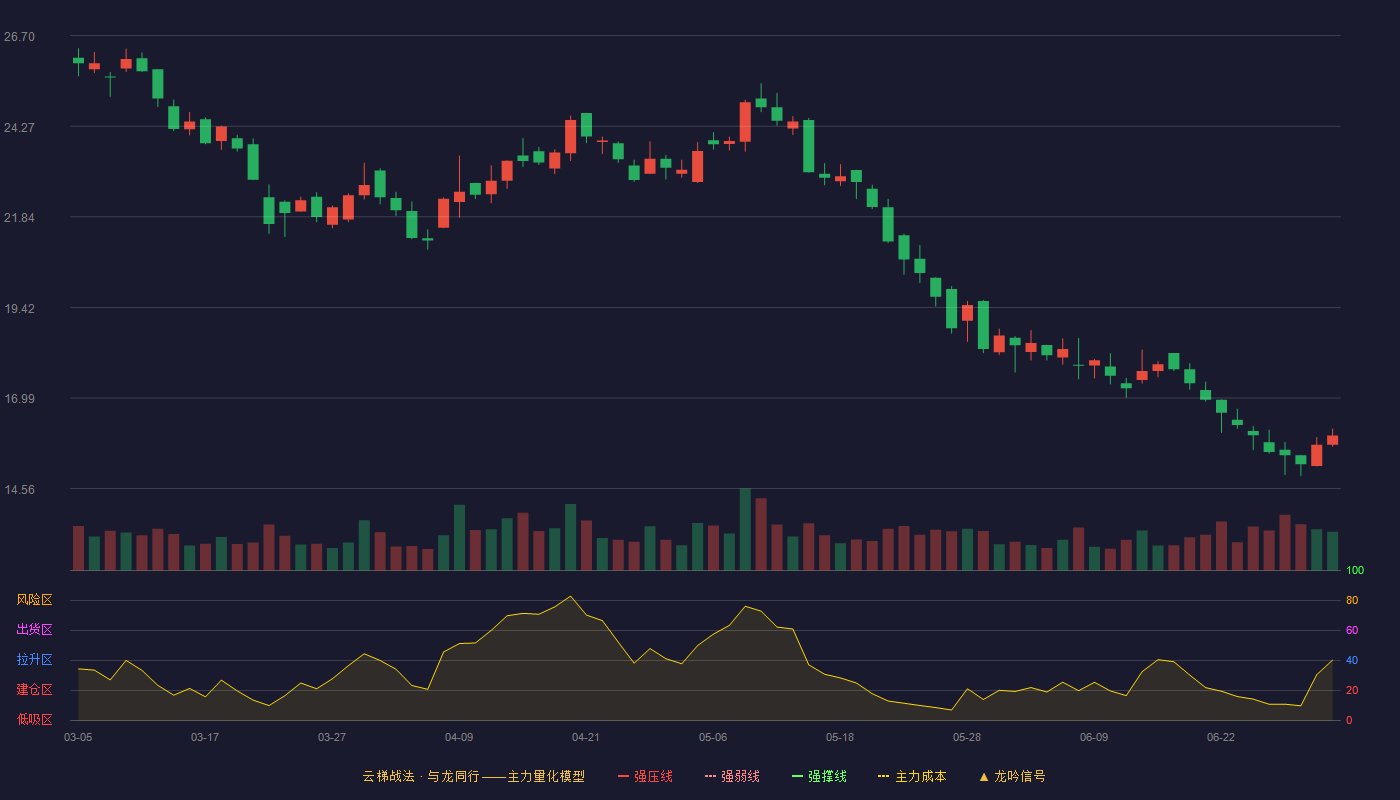Click the 21.84 price axis label

click(19, 218)
